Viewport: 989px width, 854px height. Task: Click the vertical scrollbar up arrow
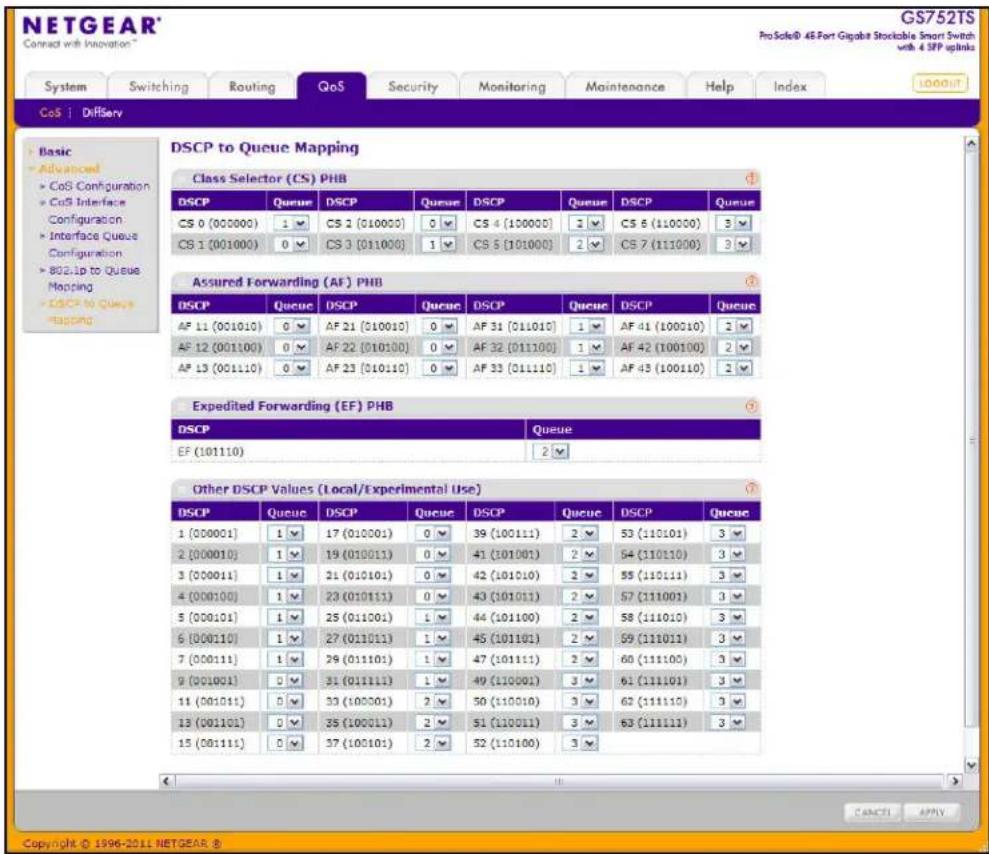pos(971,144)
